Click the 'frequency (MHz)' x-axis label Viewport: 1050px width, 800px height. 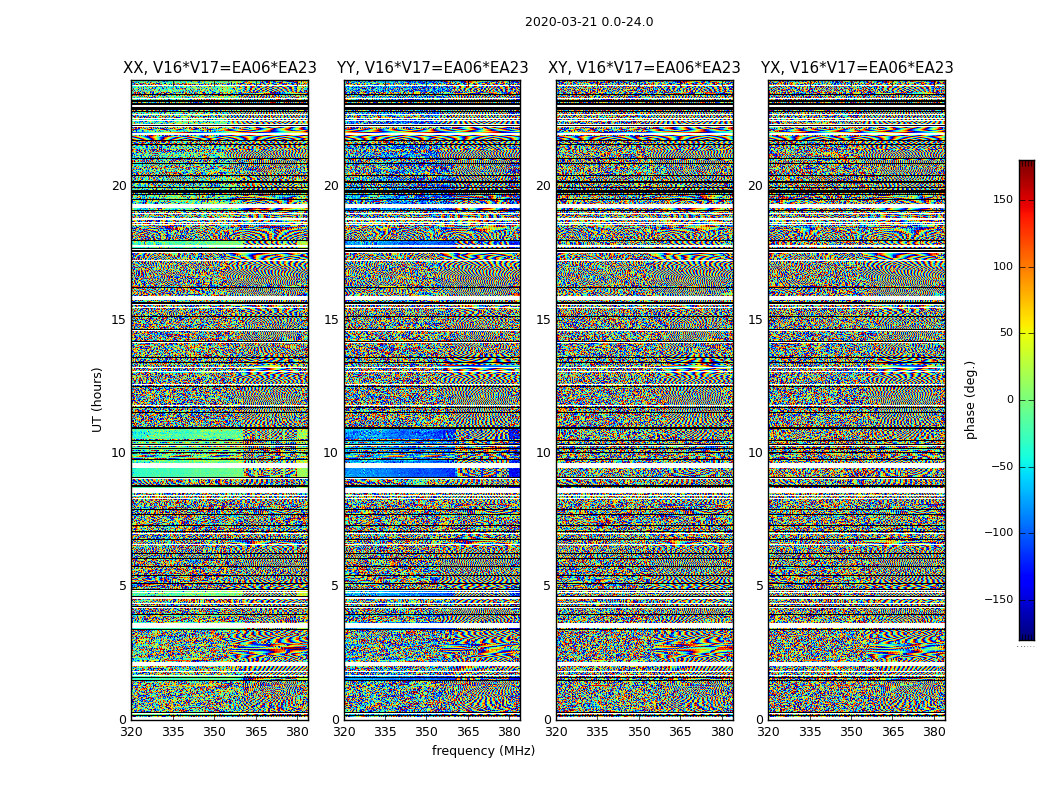click(x=483, y=750)
